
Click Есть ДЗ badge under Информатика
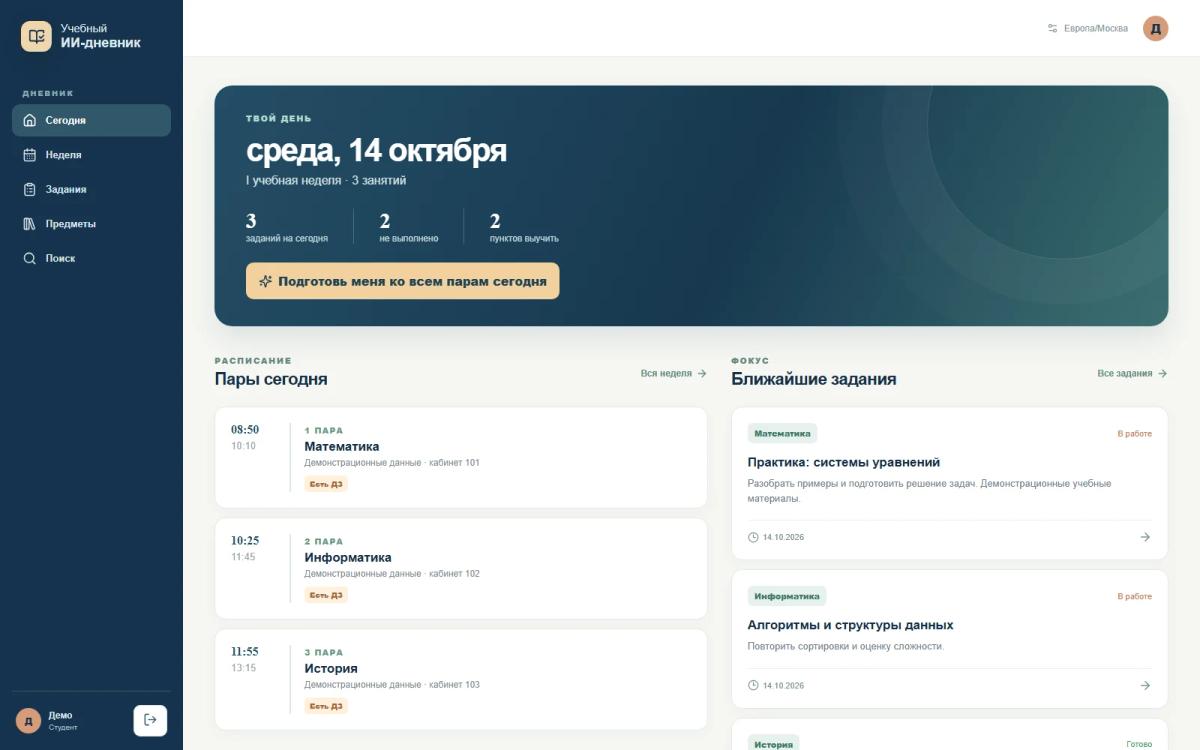pos(326,595)
